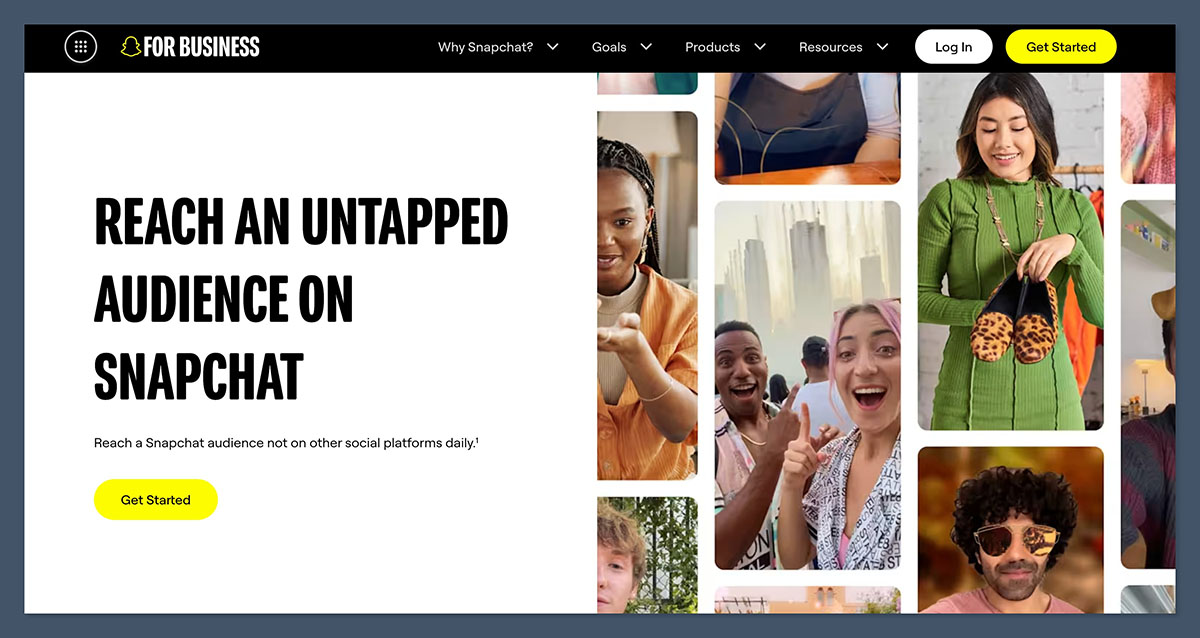
Task: Select the man wearing mirrored sunglasses thumbnail
Action: click(x=1010, y=530)
